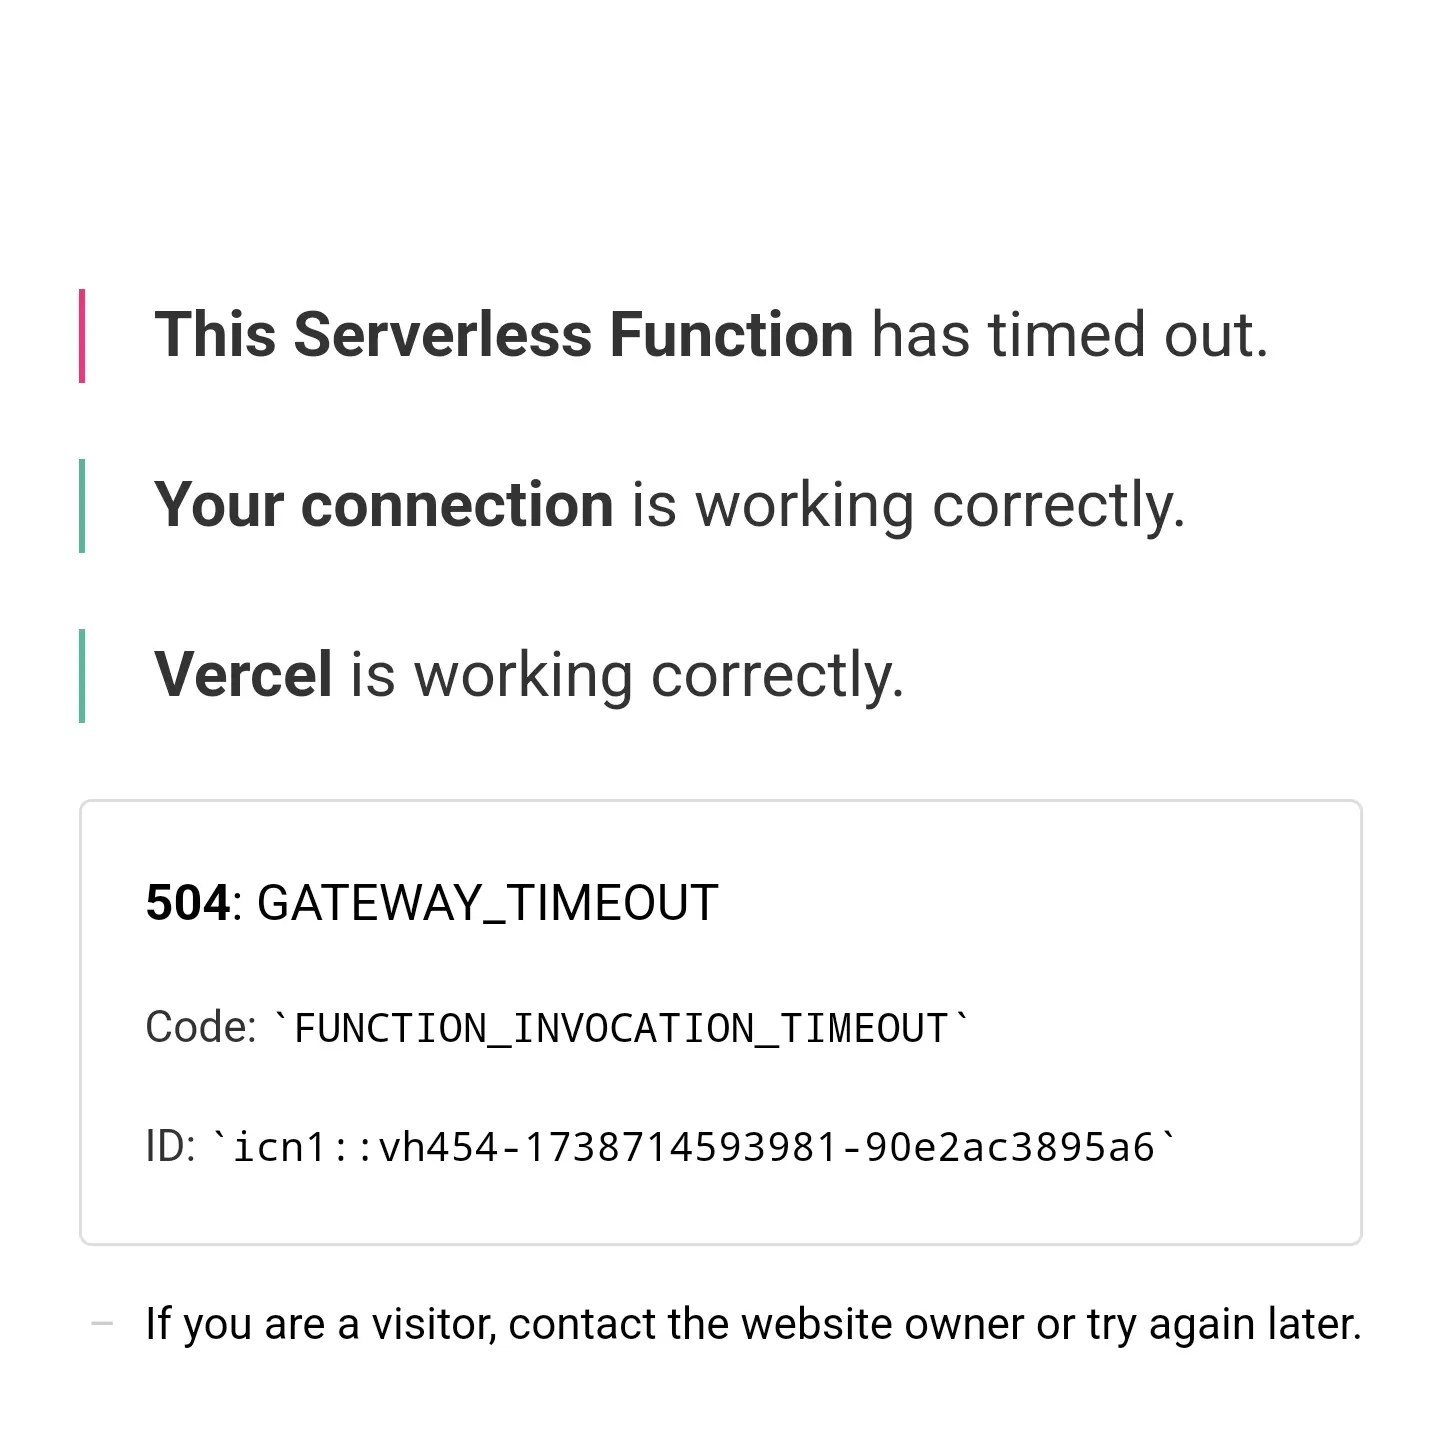Click the bold "This Serverless Function" text
Viewport: 1440px width, 1440px height.
coord(504,334)
